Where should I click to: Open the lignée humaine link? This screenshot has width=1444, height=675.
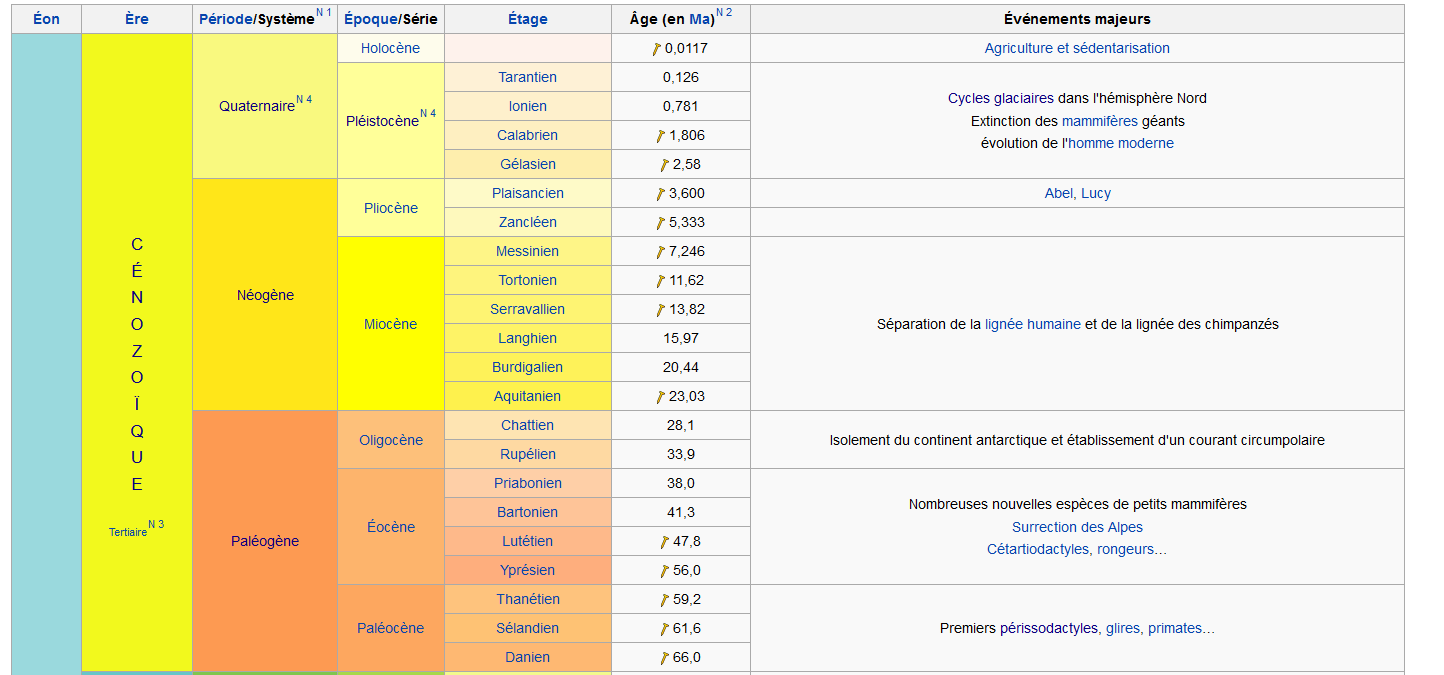[1032, 324]
